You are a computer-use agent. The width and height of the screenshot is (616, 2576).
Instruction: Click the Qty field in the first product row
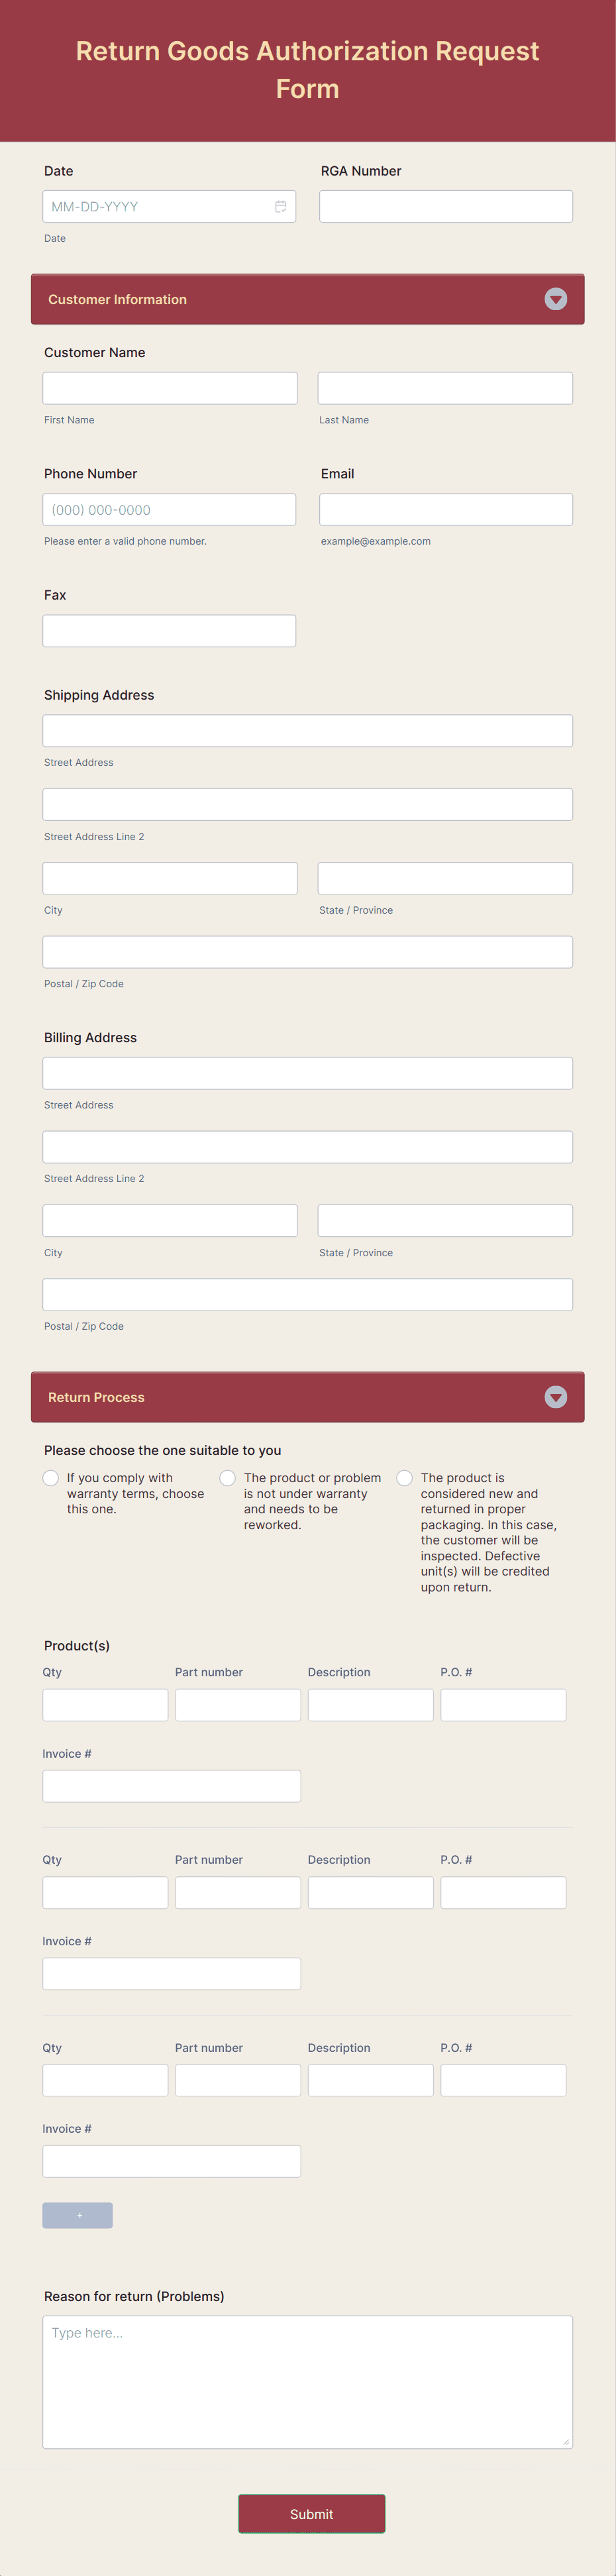coord(105,1704)
